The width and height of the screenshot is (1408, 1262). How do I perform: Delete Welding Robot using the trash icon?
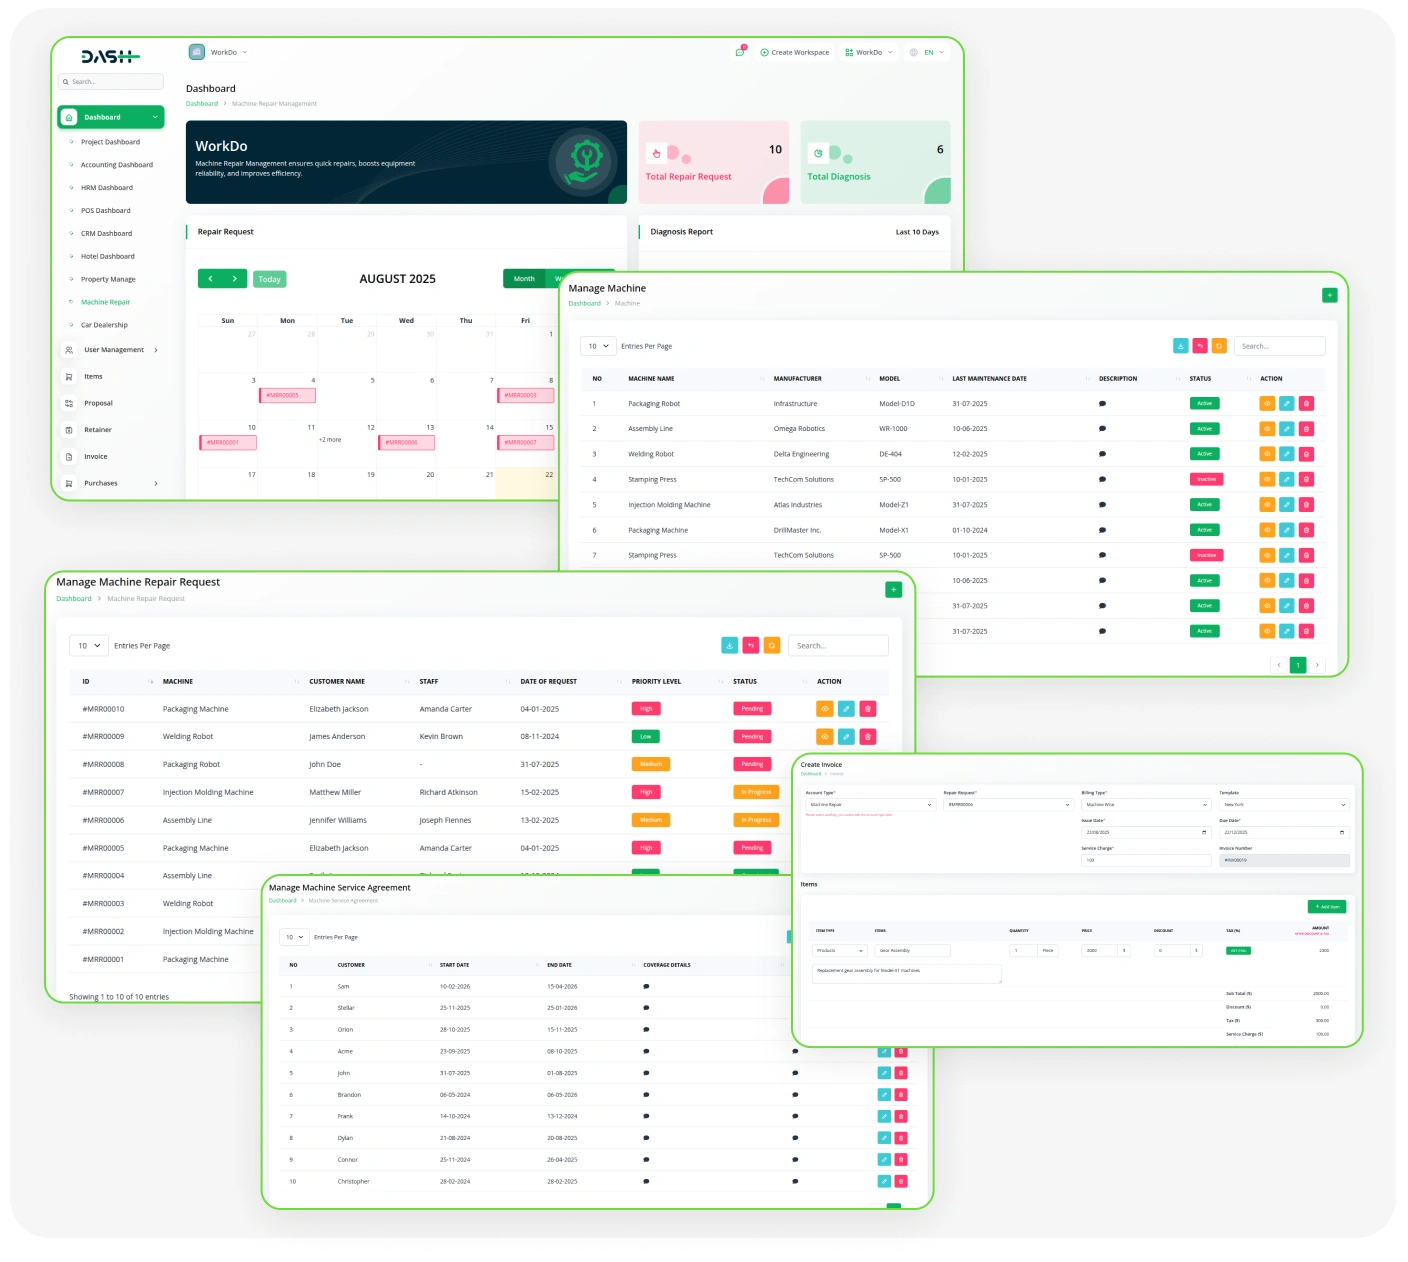click(x=1307, y=453)
